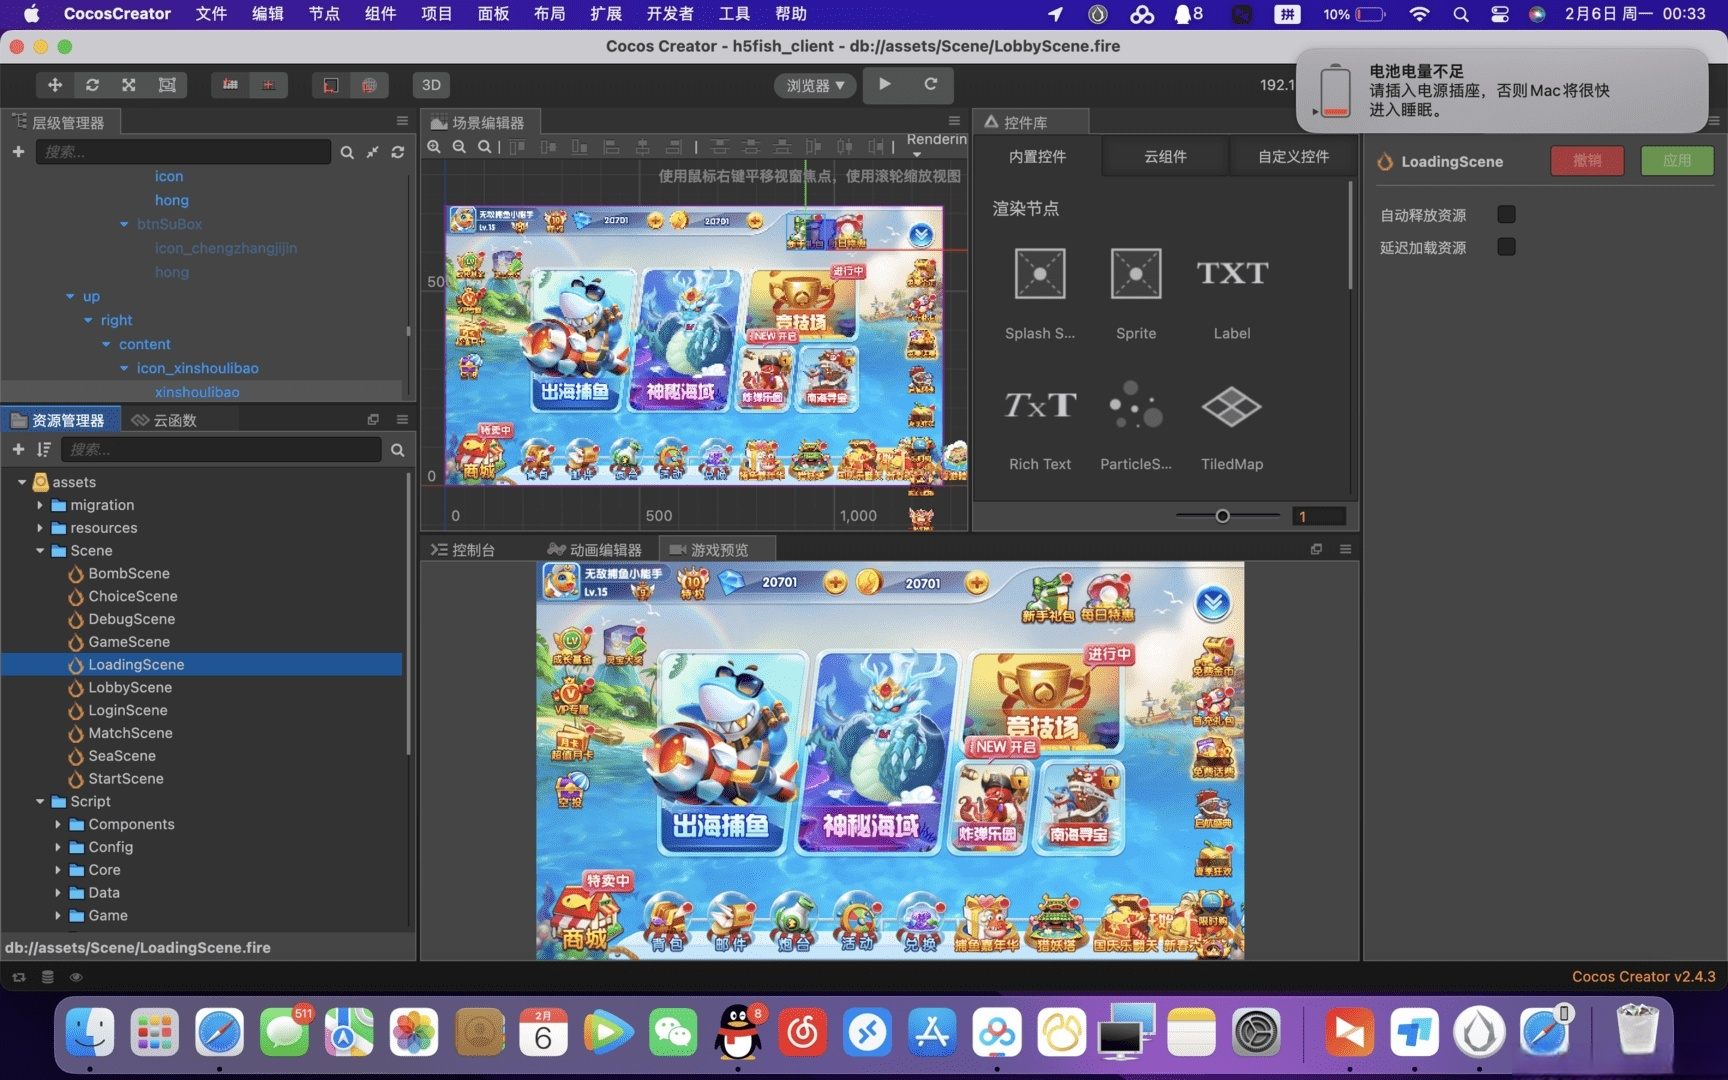Open the 浏览器 preview platform dropdown
The width and height of the screenshot is (1728, 1080).
coord(814,85)
